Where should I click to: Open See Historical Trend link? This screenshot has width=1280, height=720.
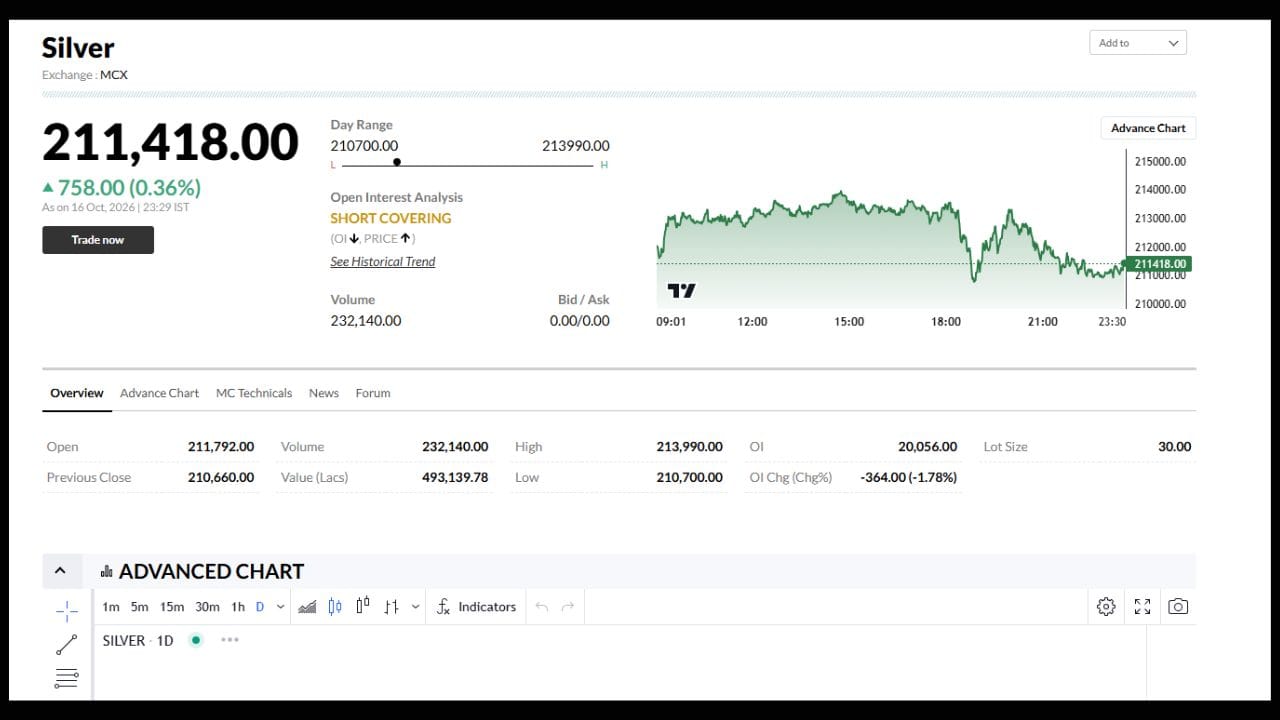[383, 262]
